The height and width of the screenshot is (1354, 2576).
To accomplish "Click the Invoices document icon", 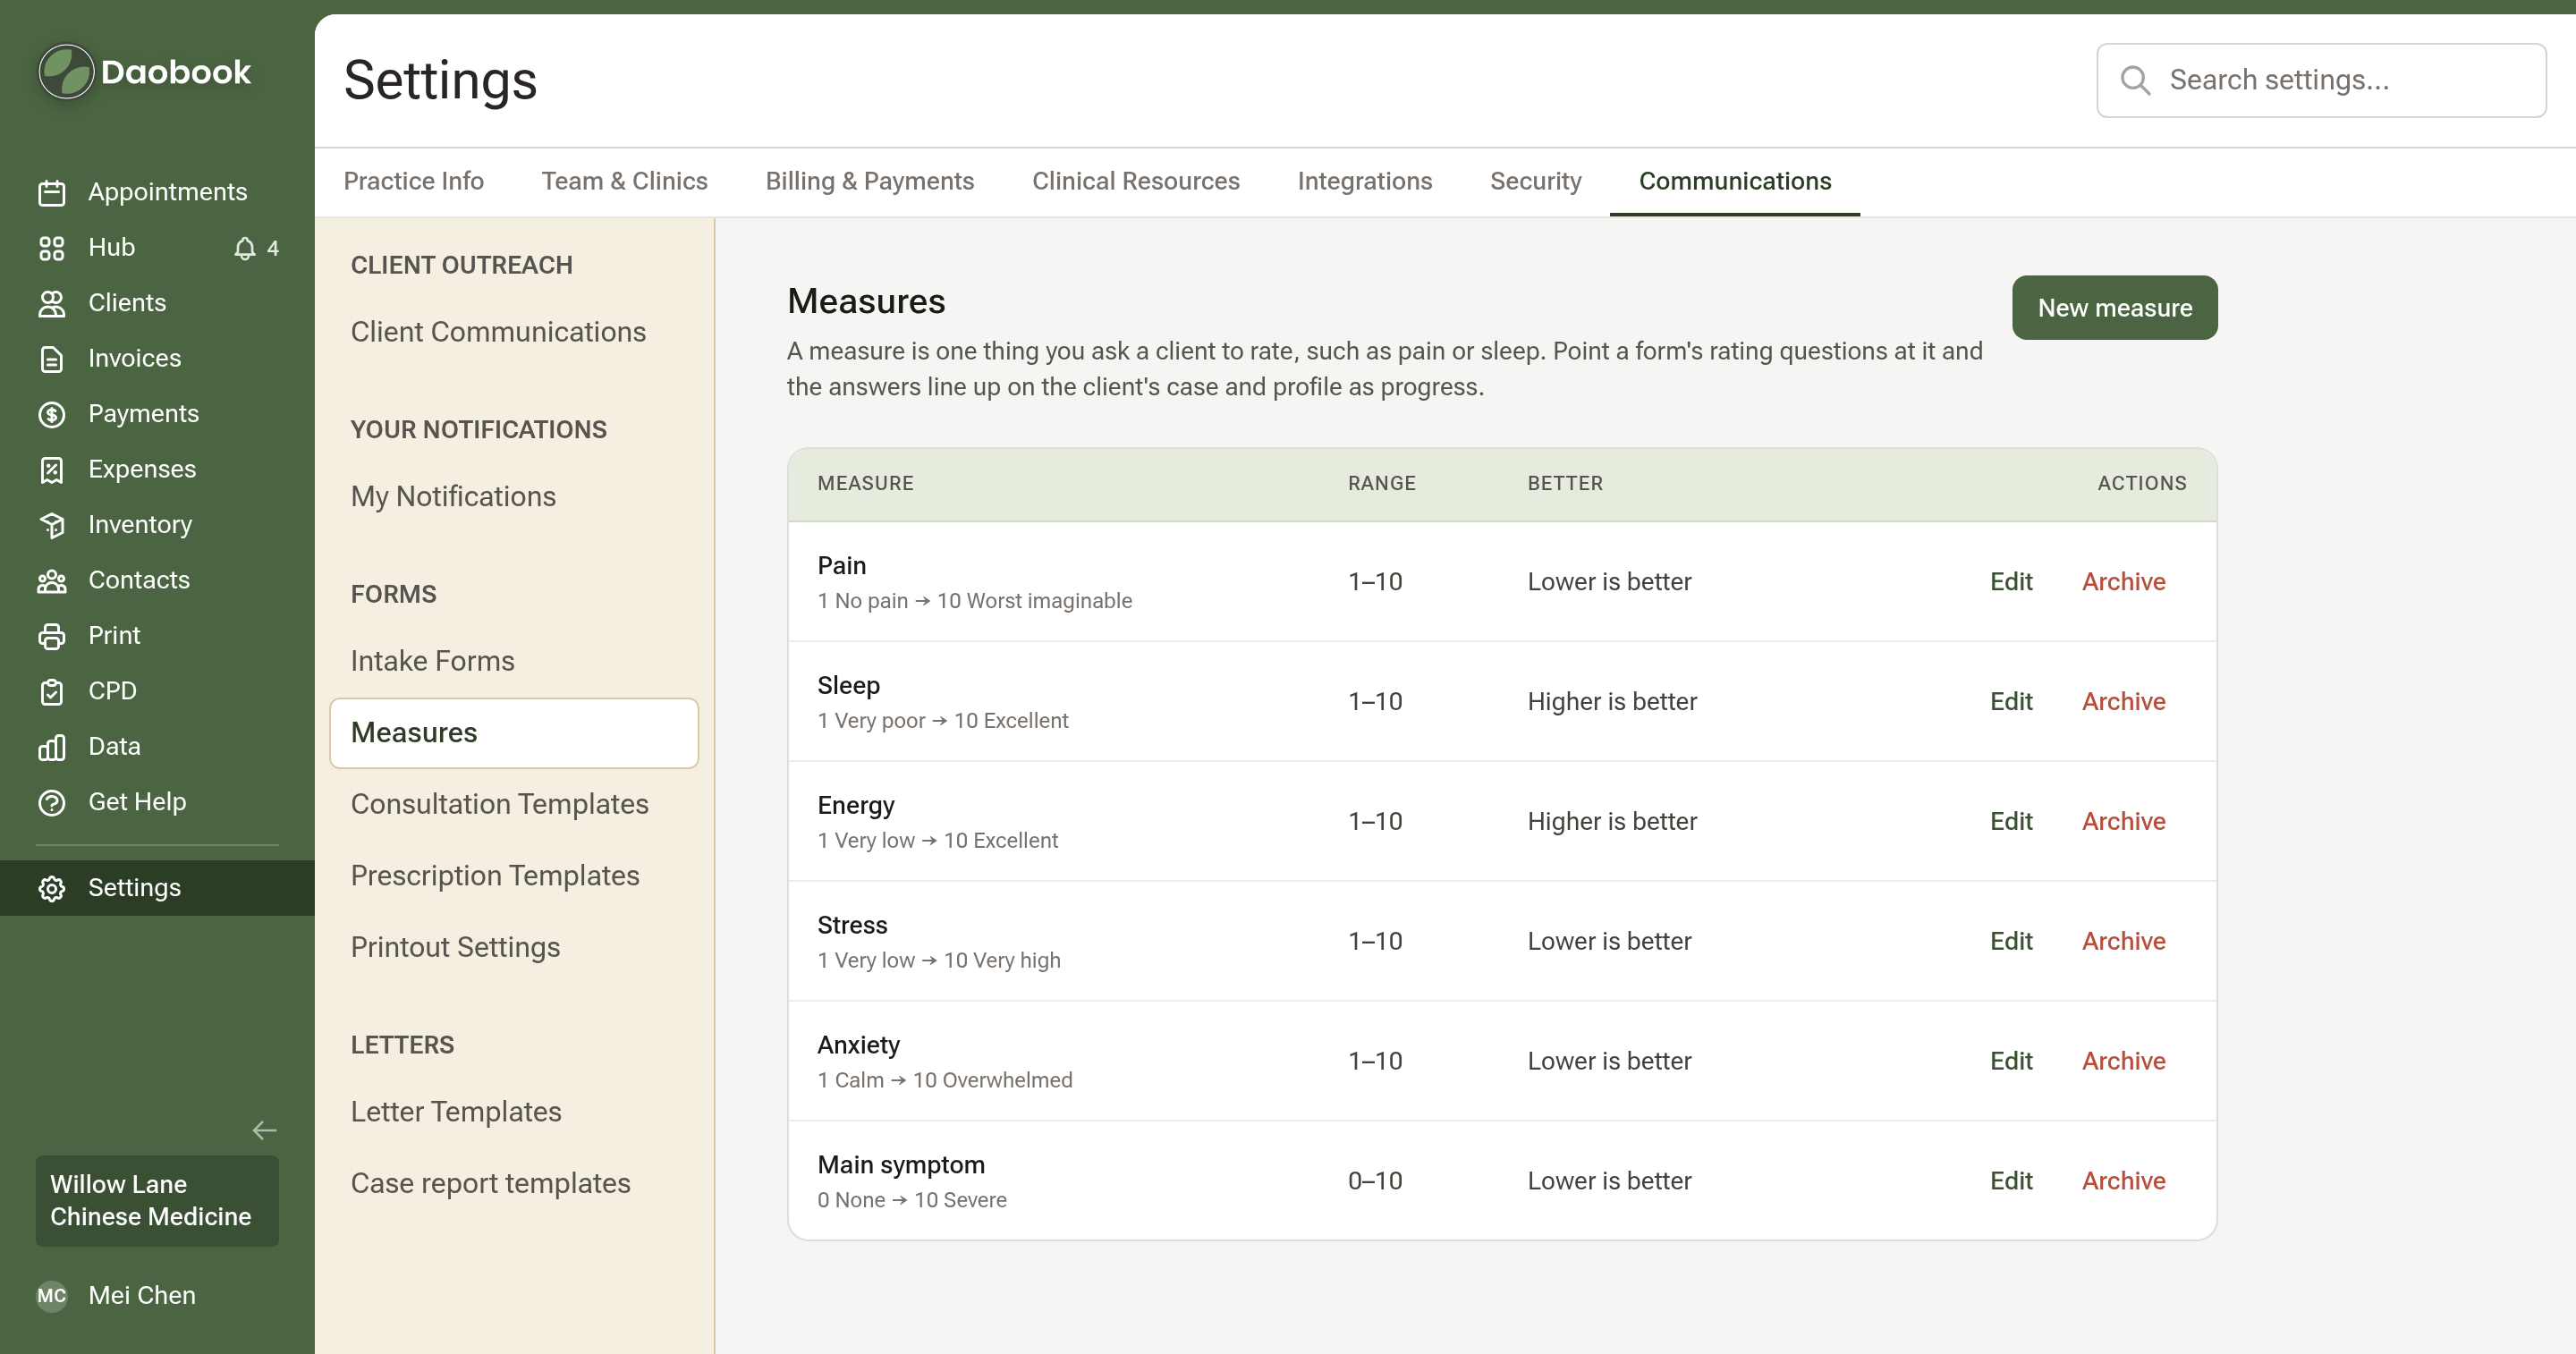I will (x=52, y=359).
